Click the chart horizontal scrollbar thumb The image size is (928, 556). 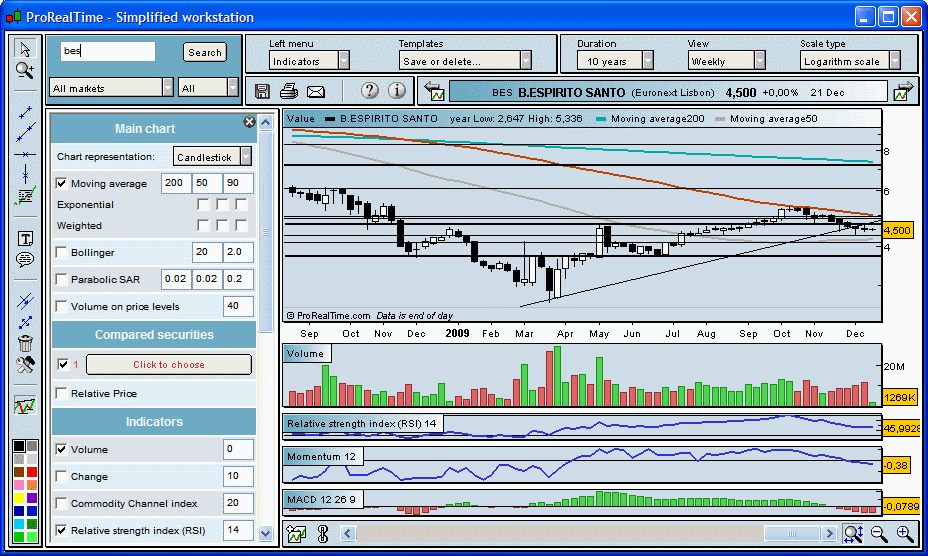[792, 533]
